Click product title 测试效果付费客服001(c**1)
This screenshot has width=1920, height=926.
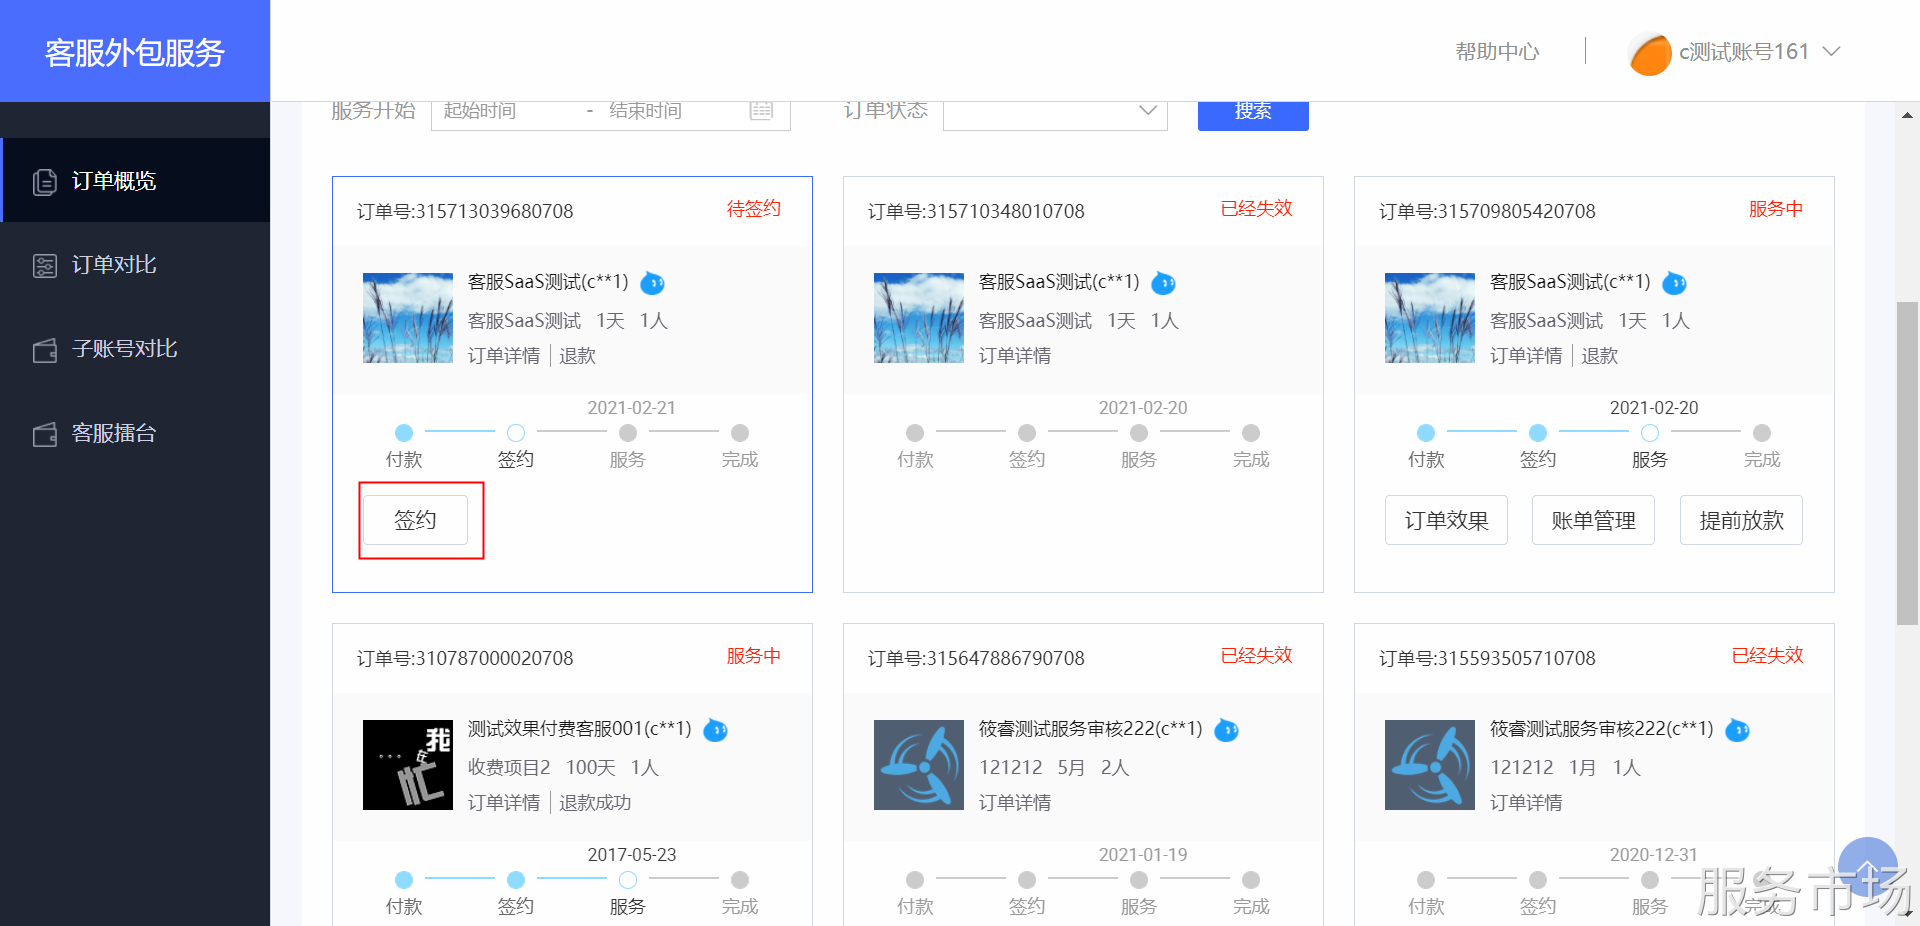[580, 729]
